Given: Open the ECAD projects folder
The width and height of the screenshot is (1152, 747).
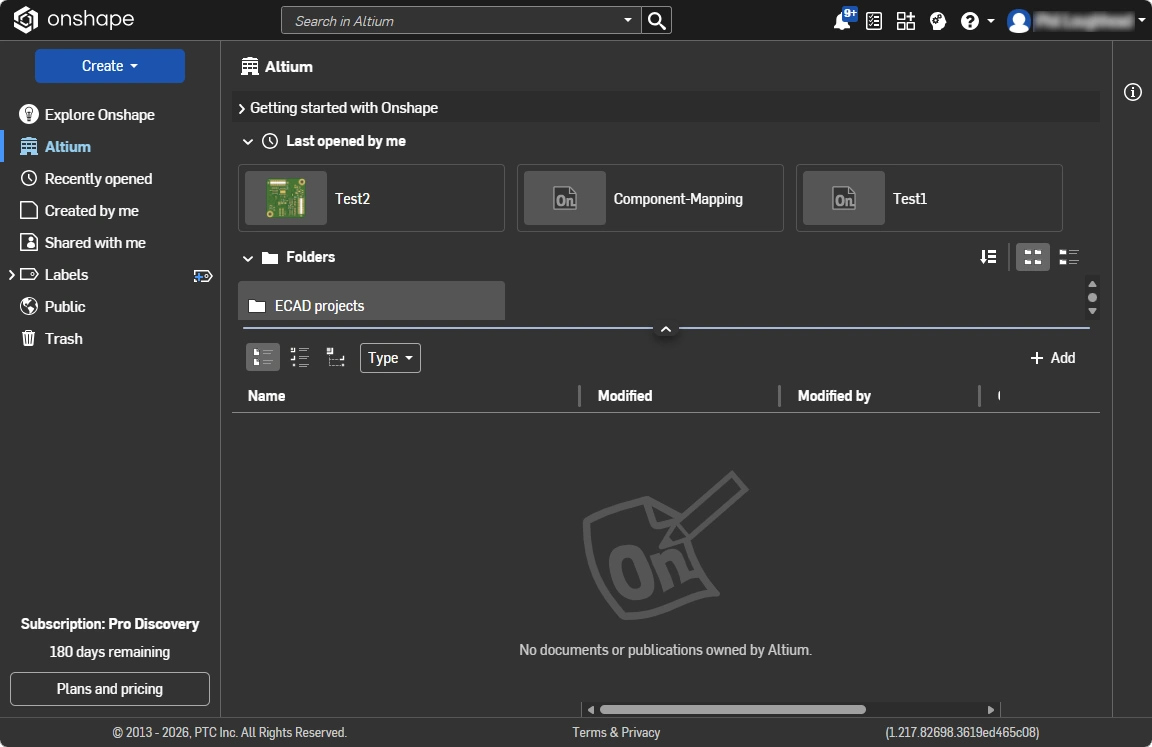Looking at the screenshot, I should (x=371, y=301).
